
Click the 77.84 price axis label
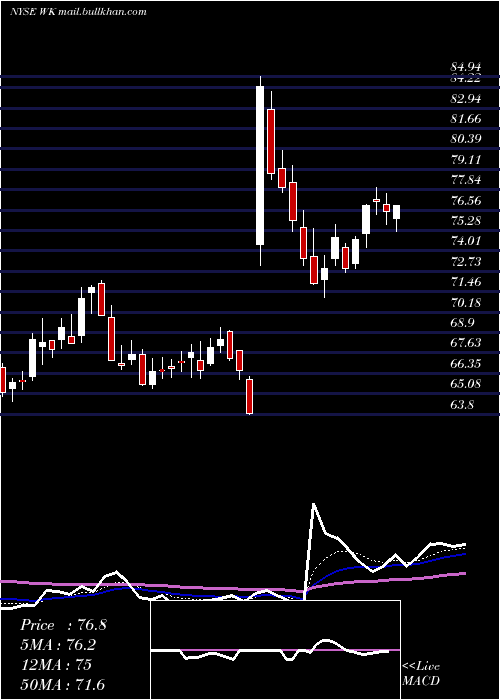click(466, 180)
